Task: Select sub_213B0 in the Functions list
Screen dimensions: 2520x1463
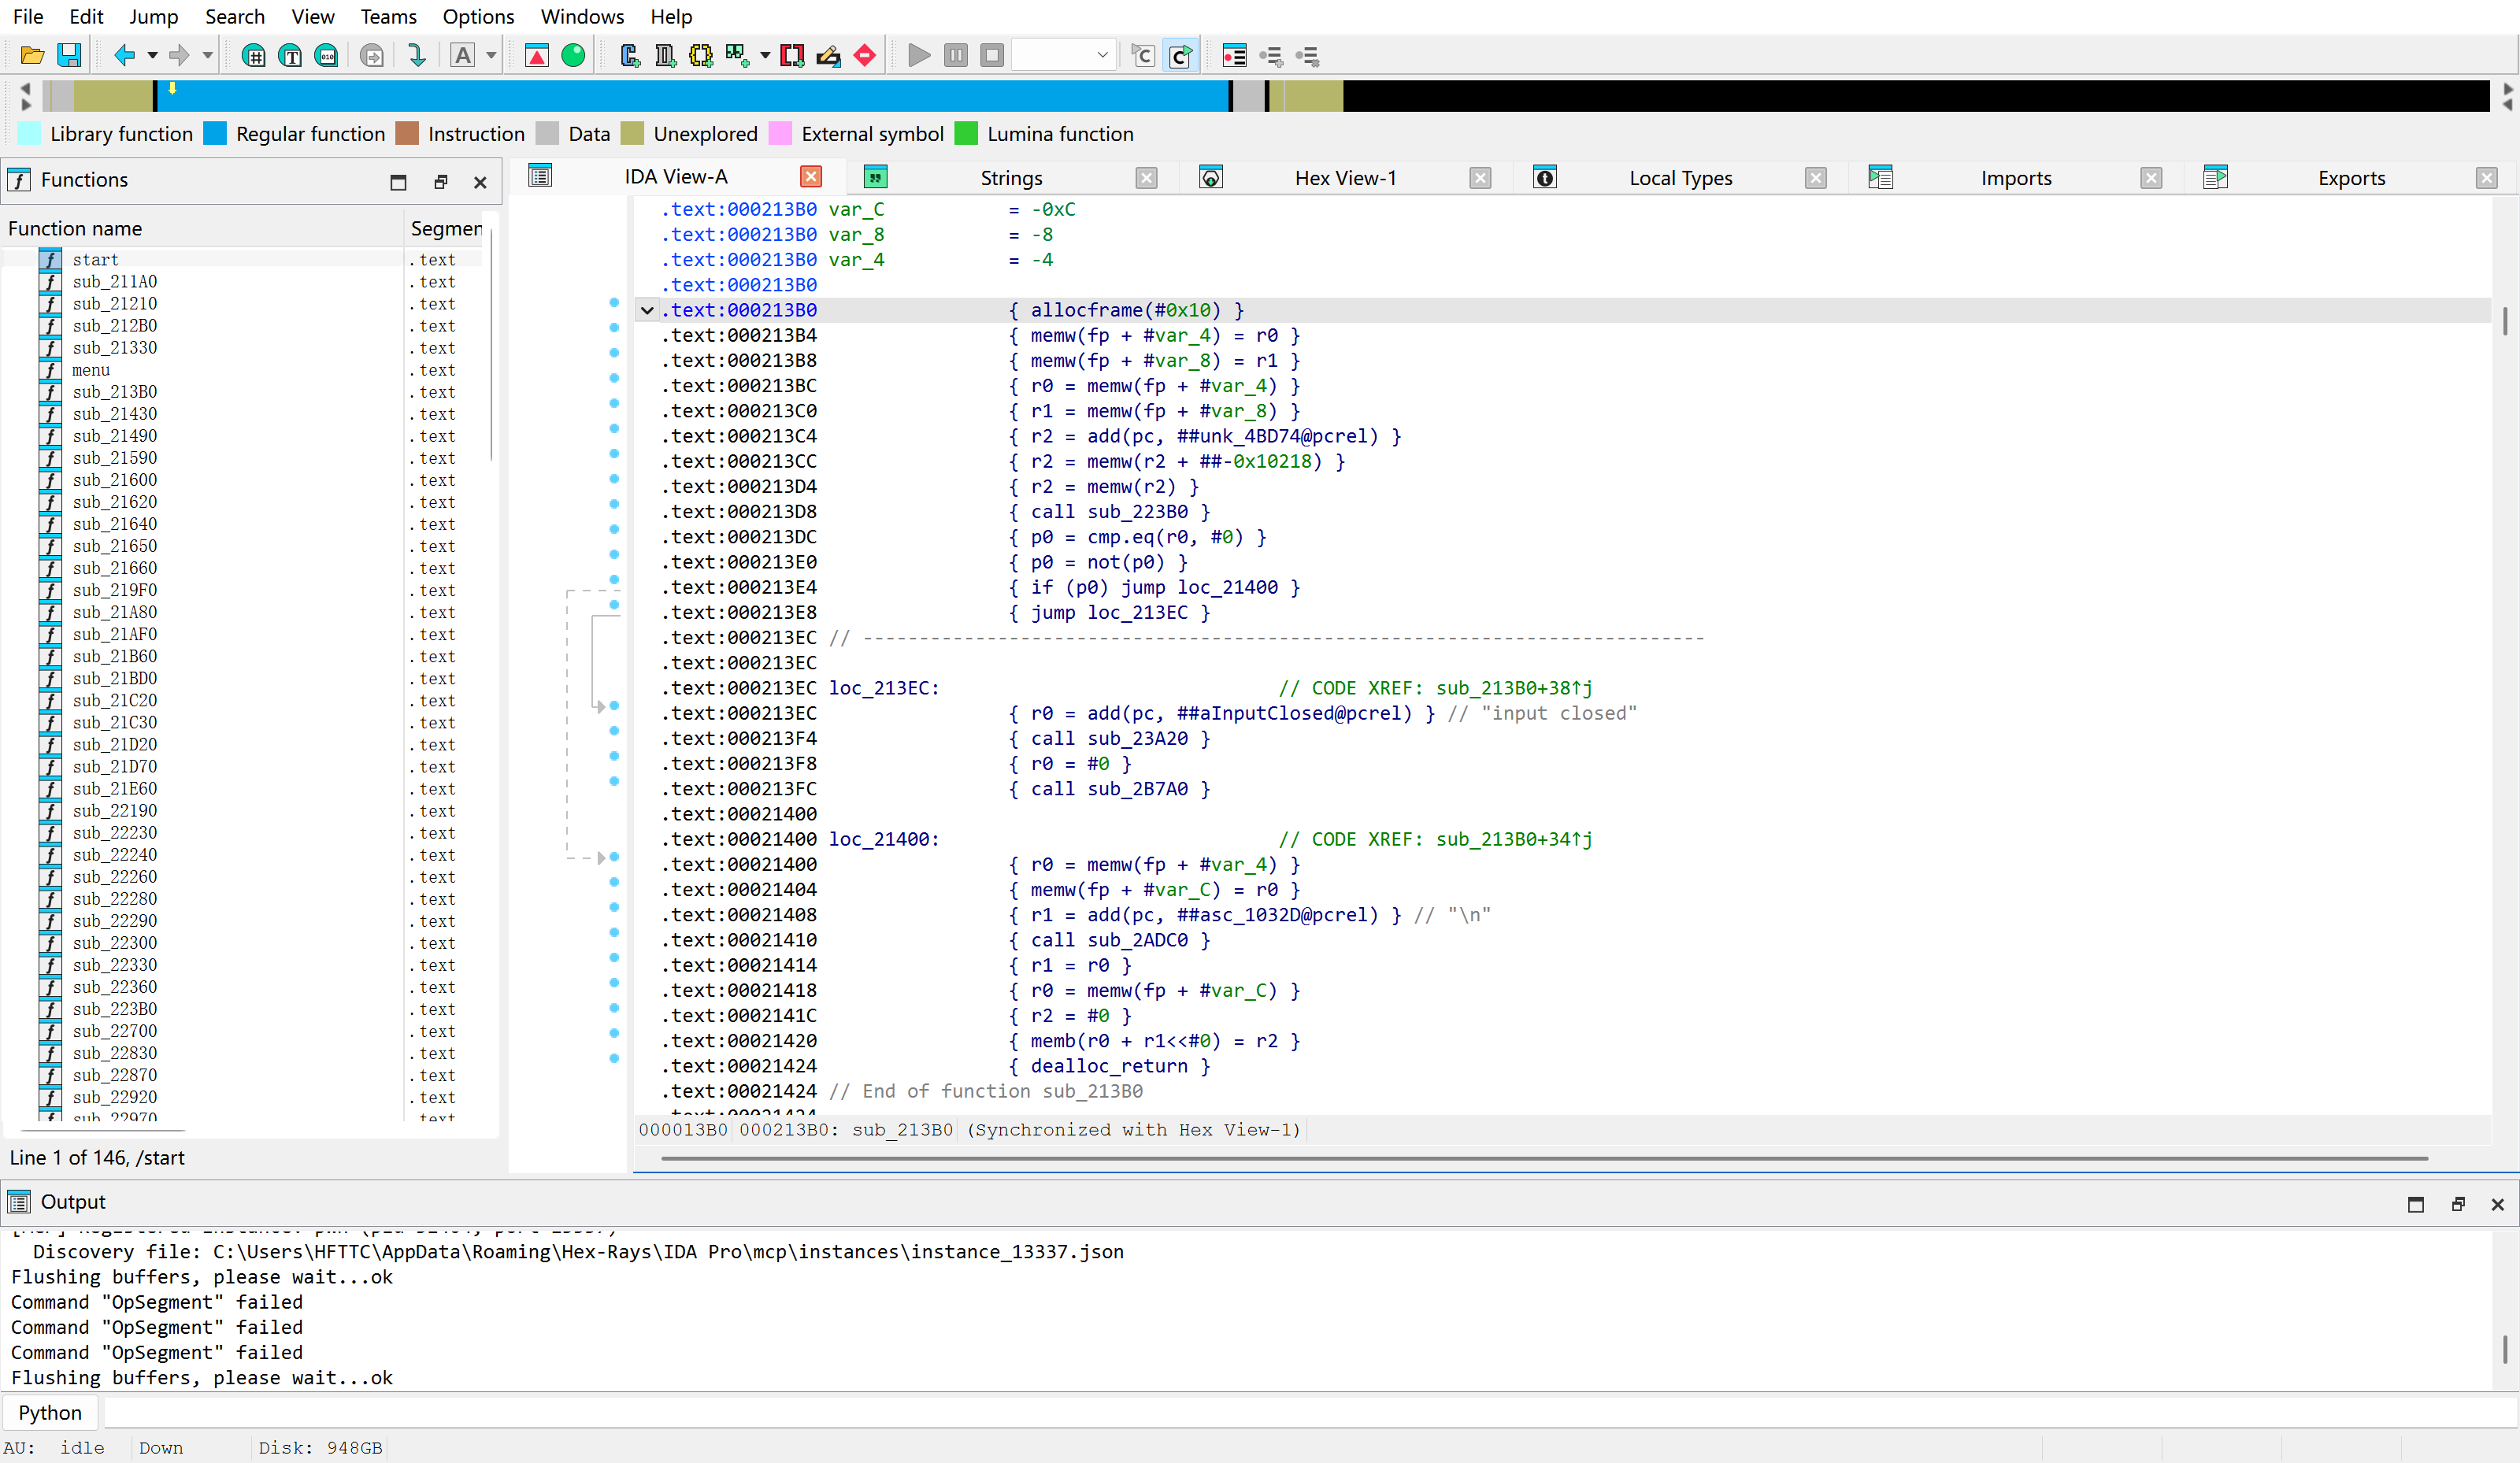Action: [114, 392]
